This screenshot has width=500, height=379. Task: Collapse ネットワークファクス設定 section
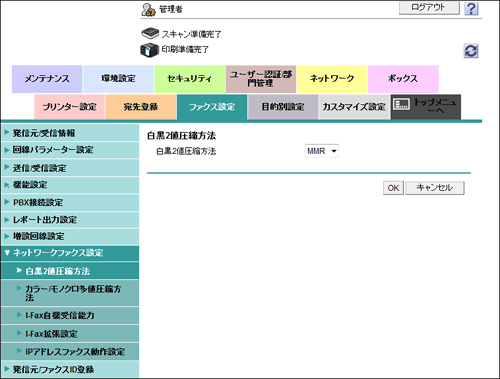click(x=70, y=253)
